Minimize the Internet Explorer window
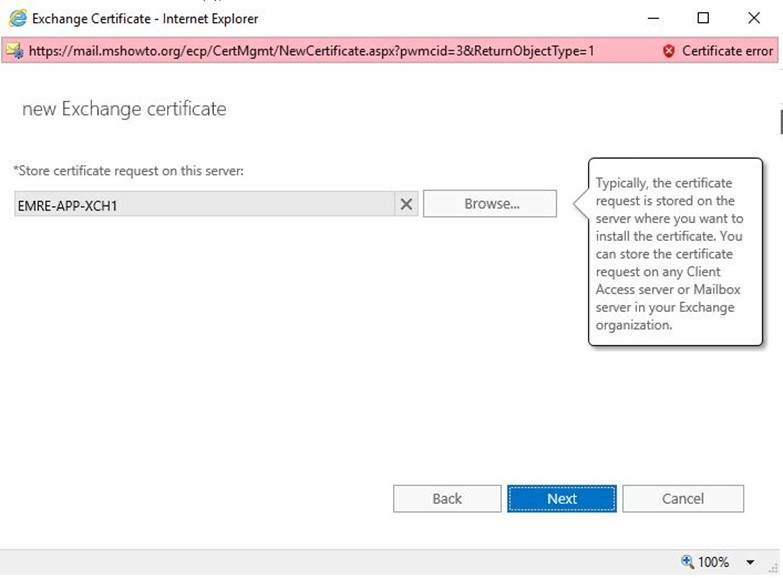The width and height of the screenshot is (783, 578). (653, 18)
